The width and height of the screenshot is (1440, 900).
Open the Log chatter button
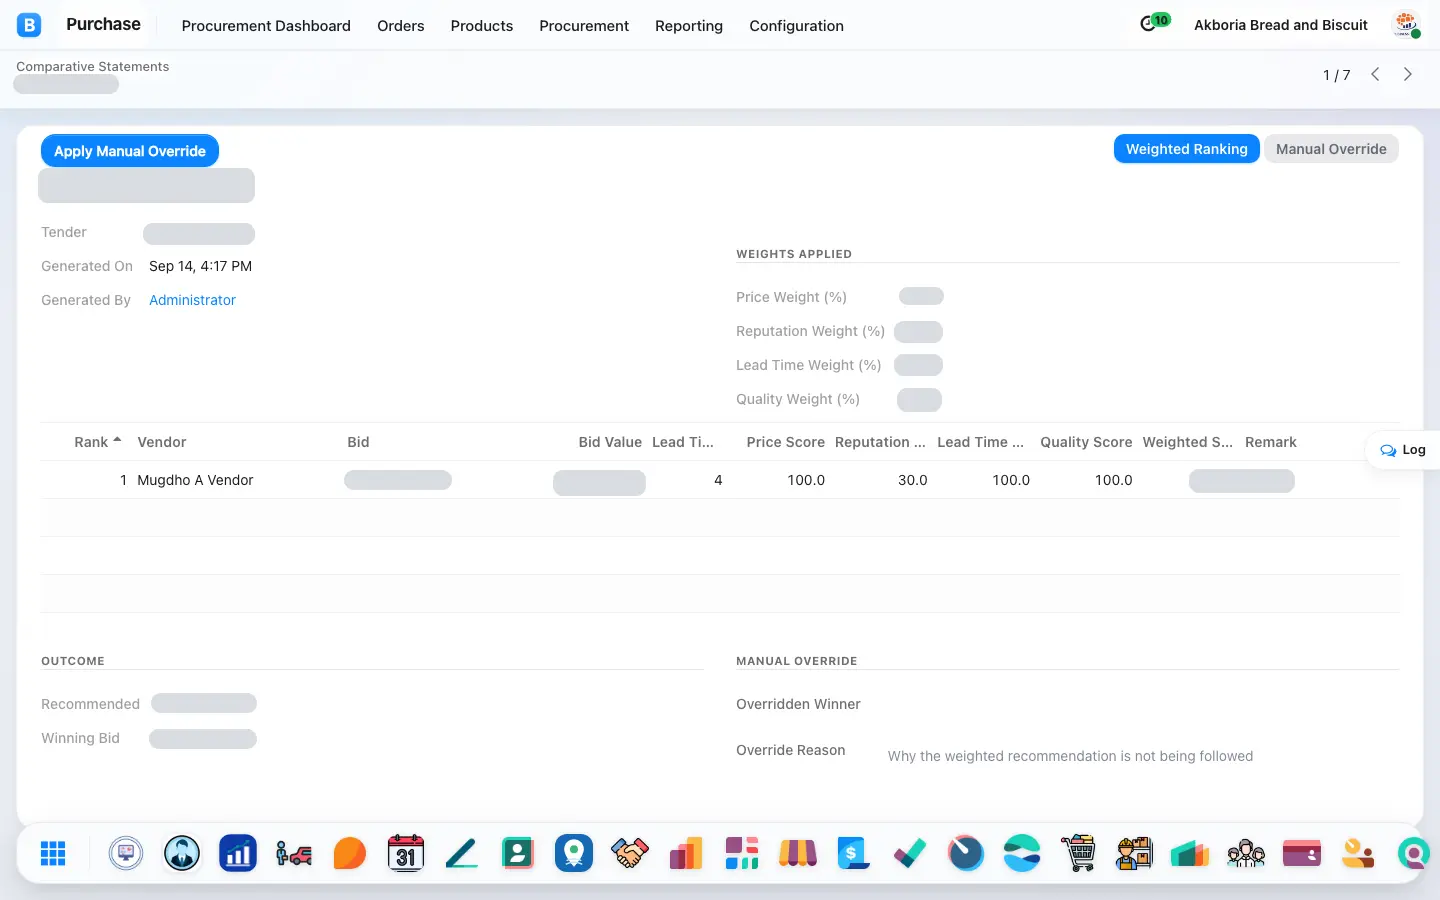[1403, 450]
